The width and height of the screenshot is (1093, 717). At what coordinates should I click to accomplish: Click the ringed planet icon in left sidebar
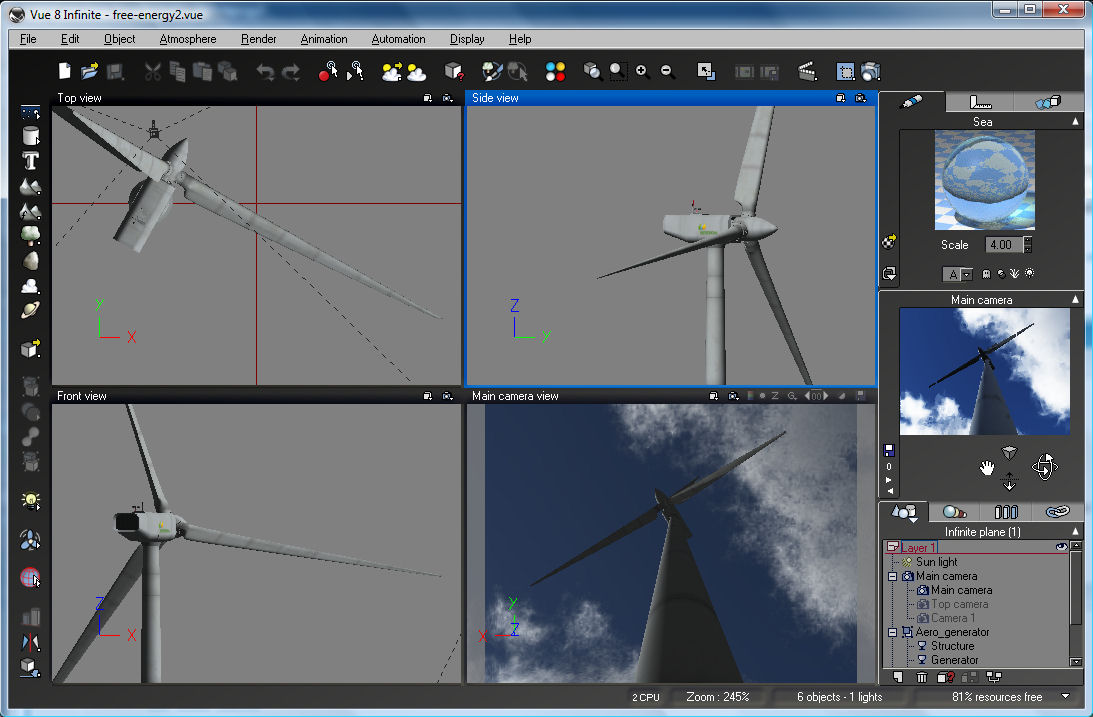pyautogui.click(x=30, y=310)
